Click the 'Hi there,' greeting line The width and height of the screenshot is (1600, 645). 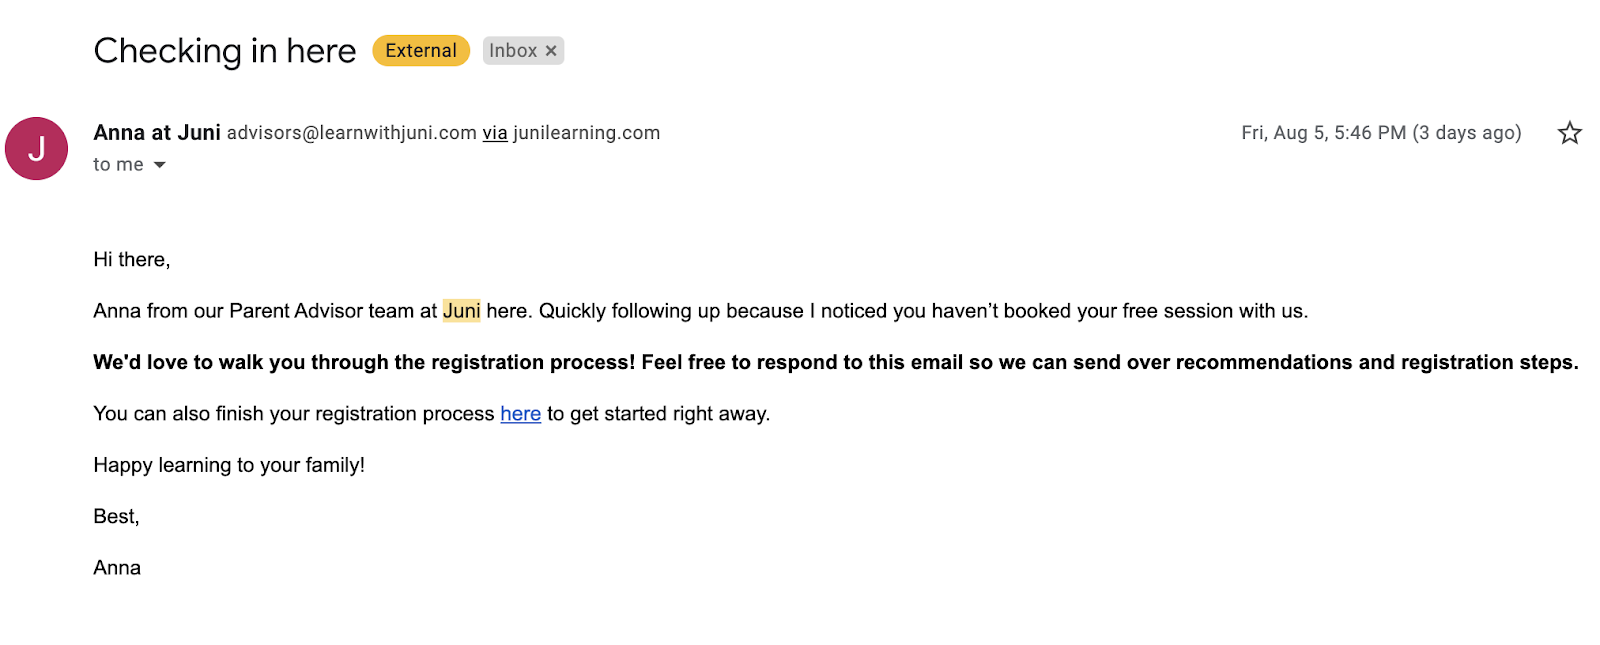click(132, 260)
